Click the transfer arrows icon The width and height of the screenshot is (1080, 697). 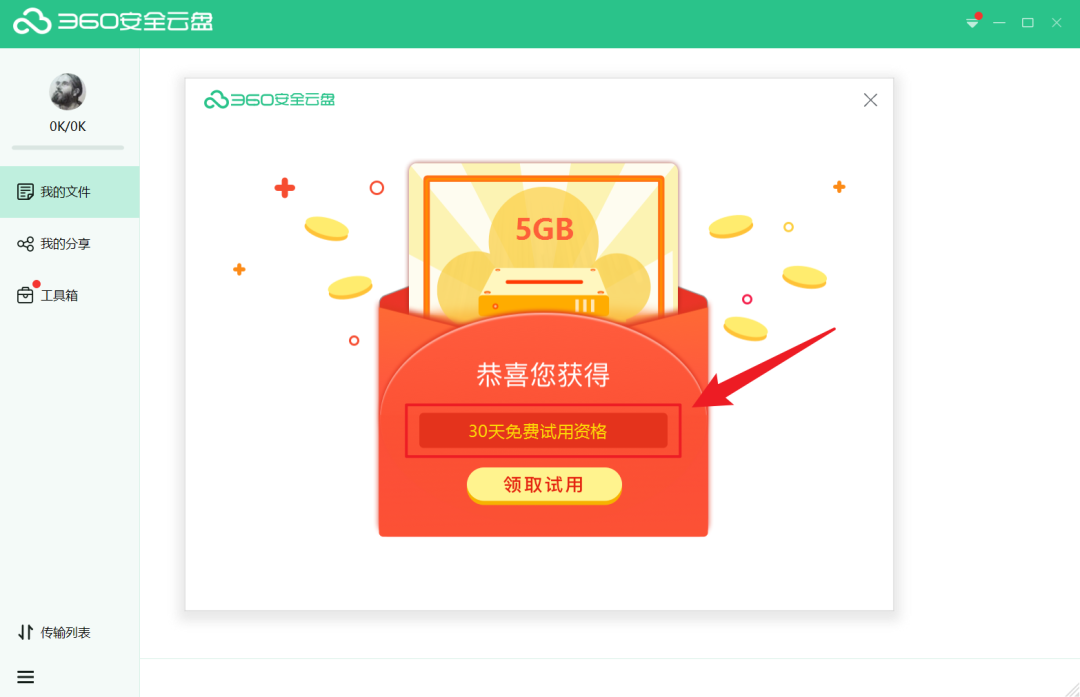click(x=25, y=632)
